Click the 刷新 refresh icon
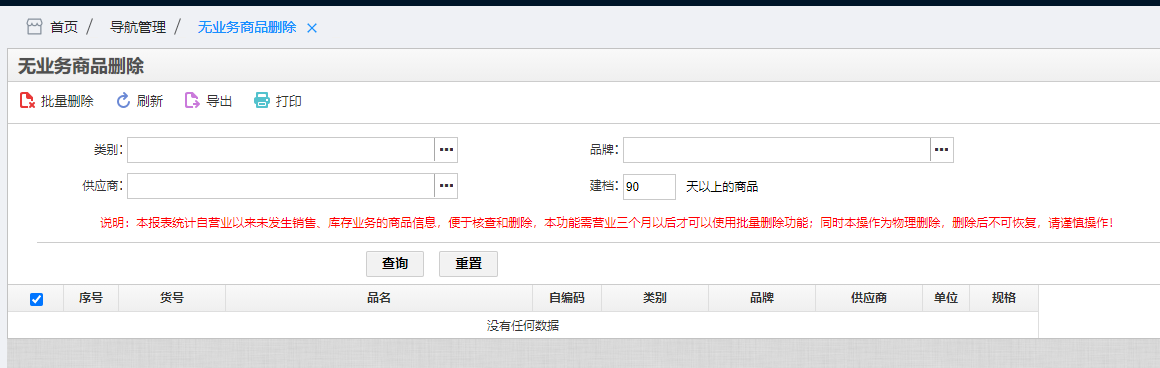Screen dimensions: 1160x368 (124, 101)
